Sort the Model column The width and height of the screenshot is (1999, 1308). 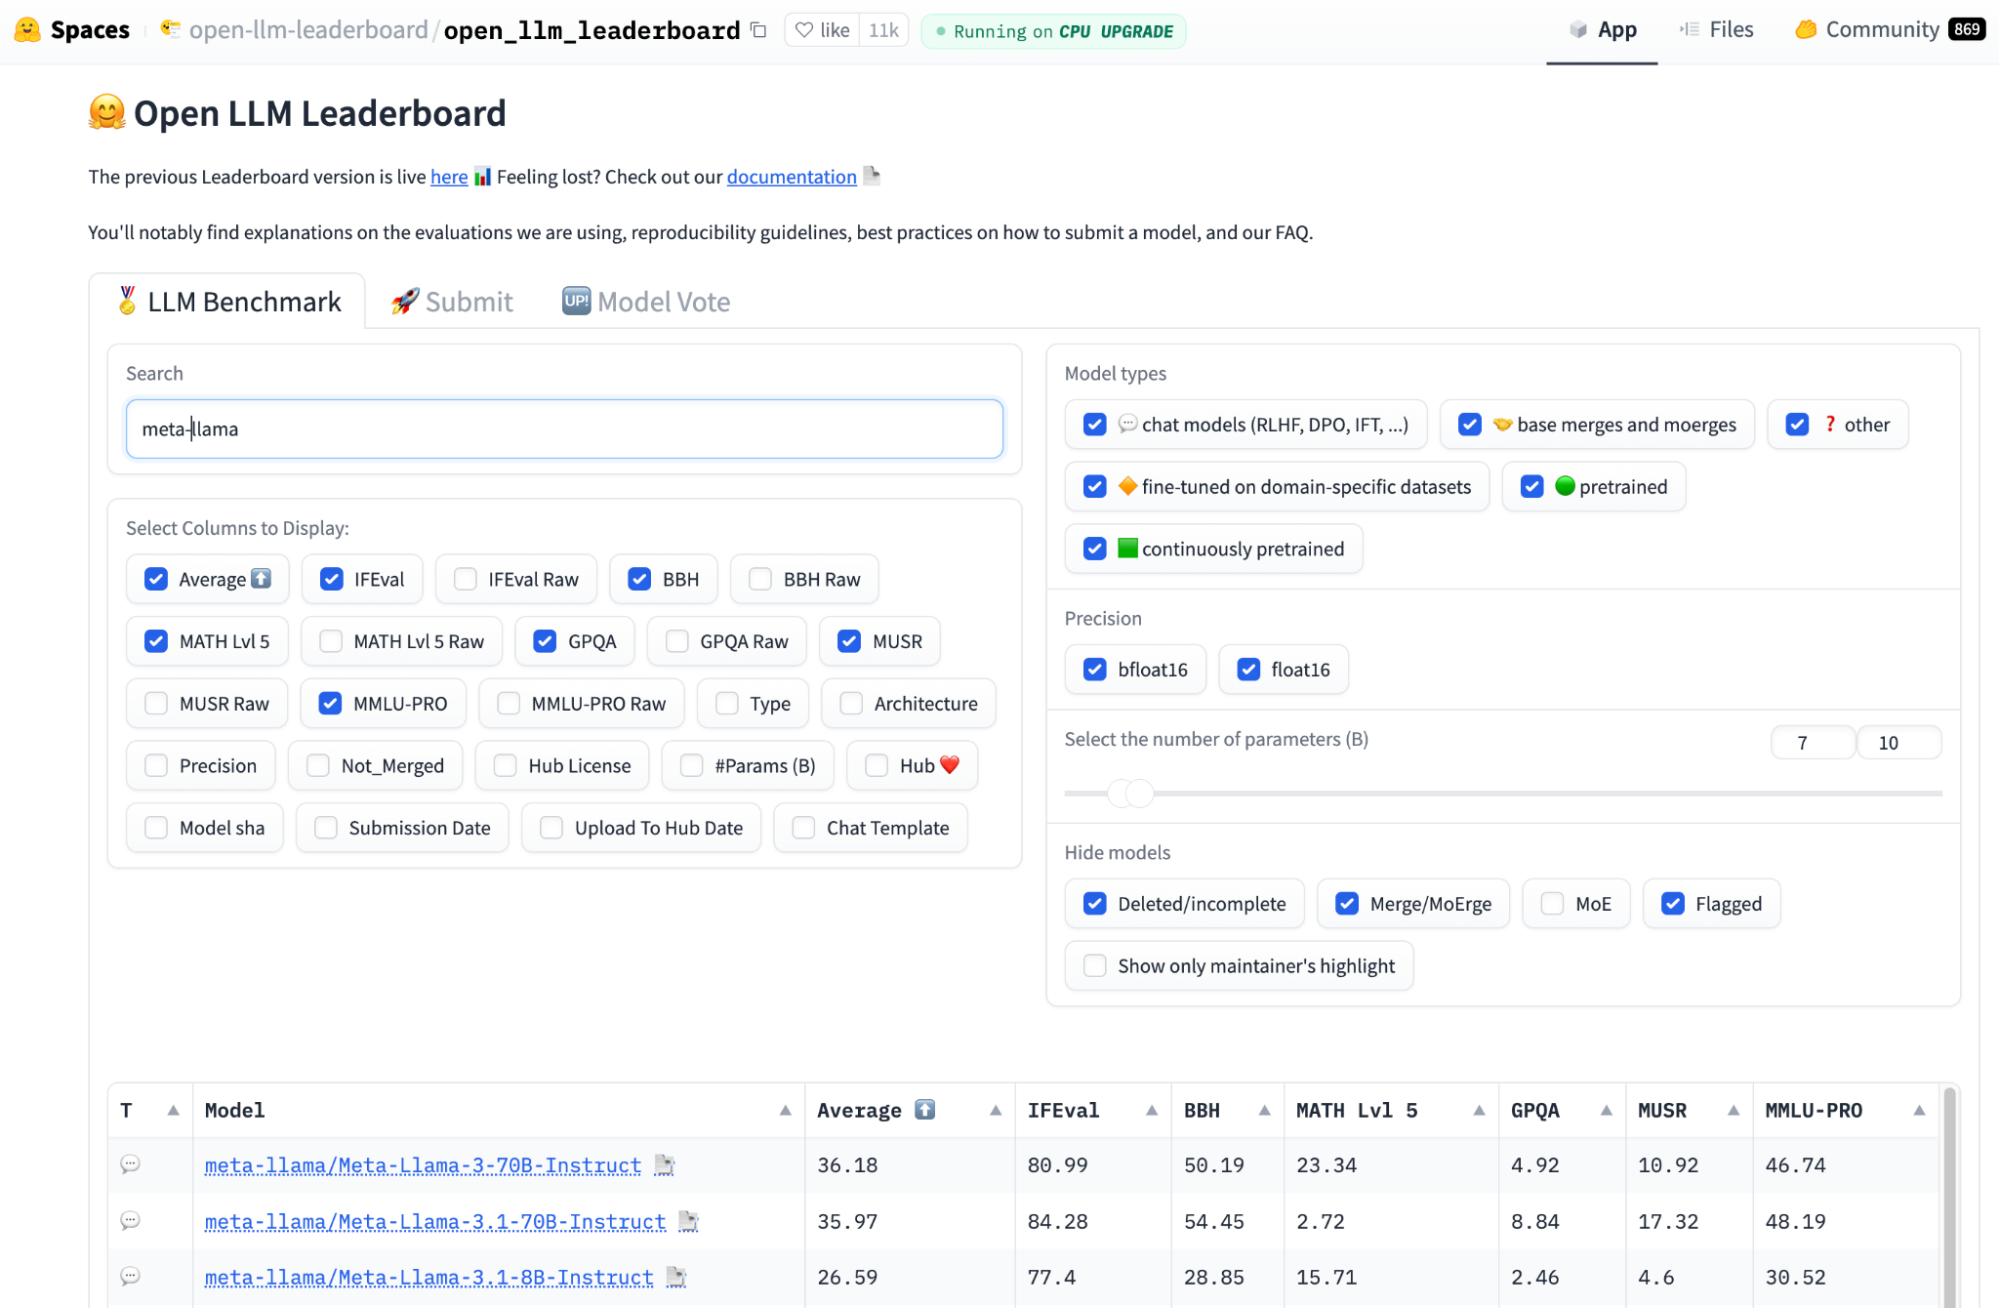785,1110
